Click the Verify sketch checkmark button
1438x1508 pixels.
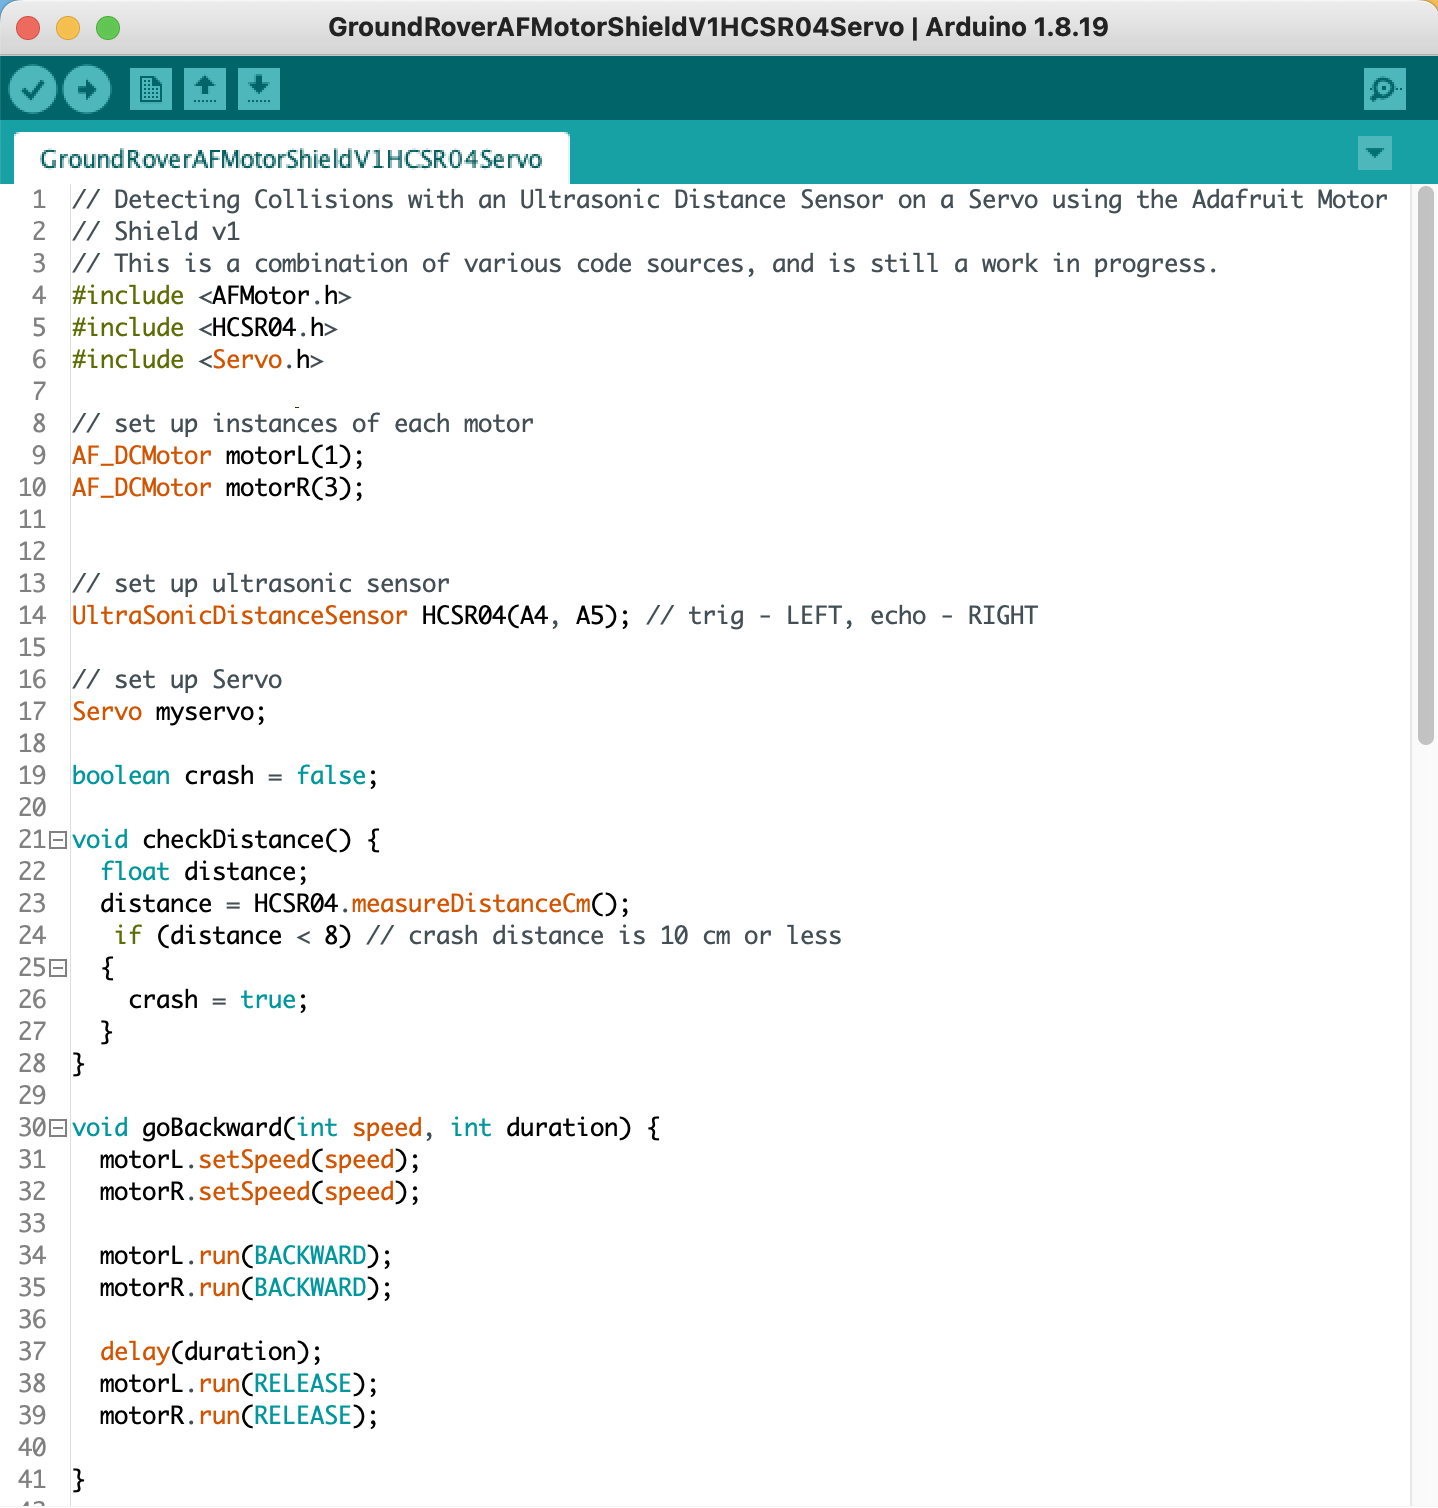pyautogui.click(x=33, y=90)
